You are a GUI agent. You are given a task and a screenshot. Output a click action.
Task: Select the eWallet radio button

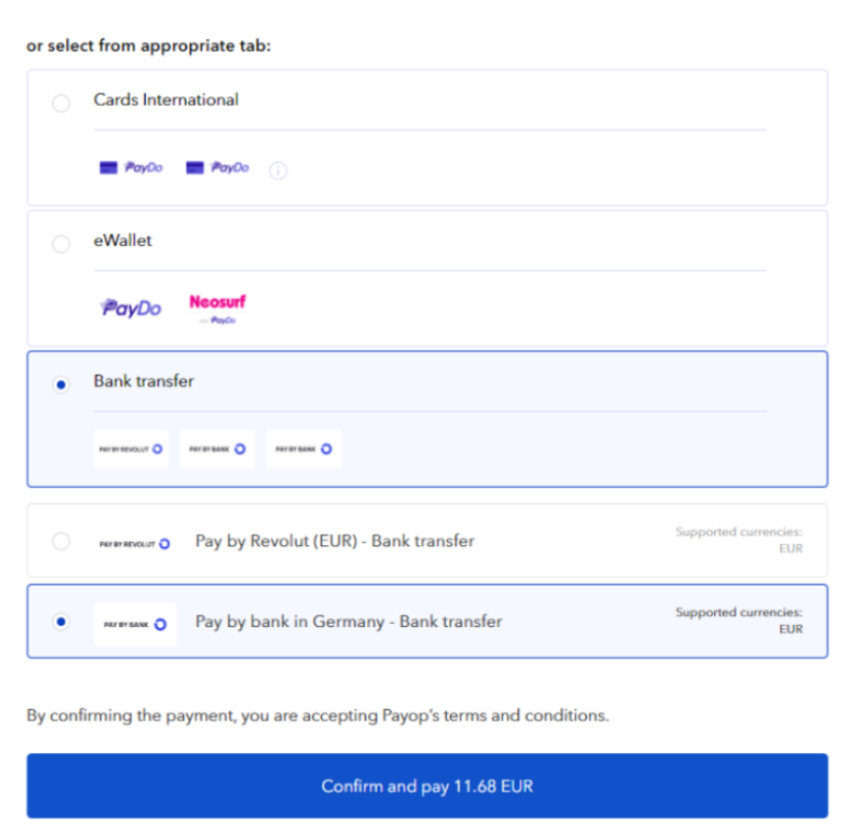[61, 244]
